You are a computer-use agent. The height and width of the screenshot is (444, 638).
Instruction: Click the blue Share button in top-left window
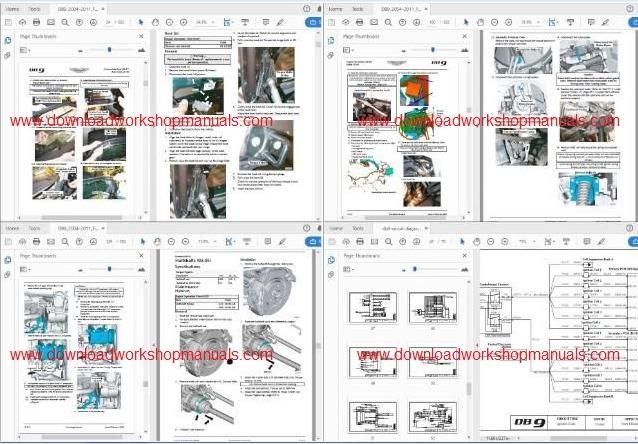click(313, 22)
